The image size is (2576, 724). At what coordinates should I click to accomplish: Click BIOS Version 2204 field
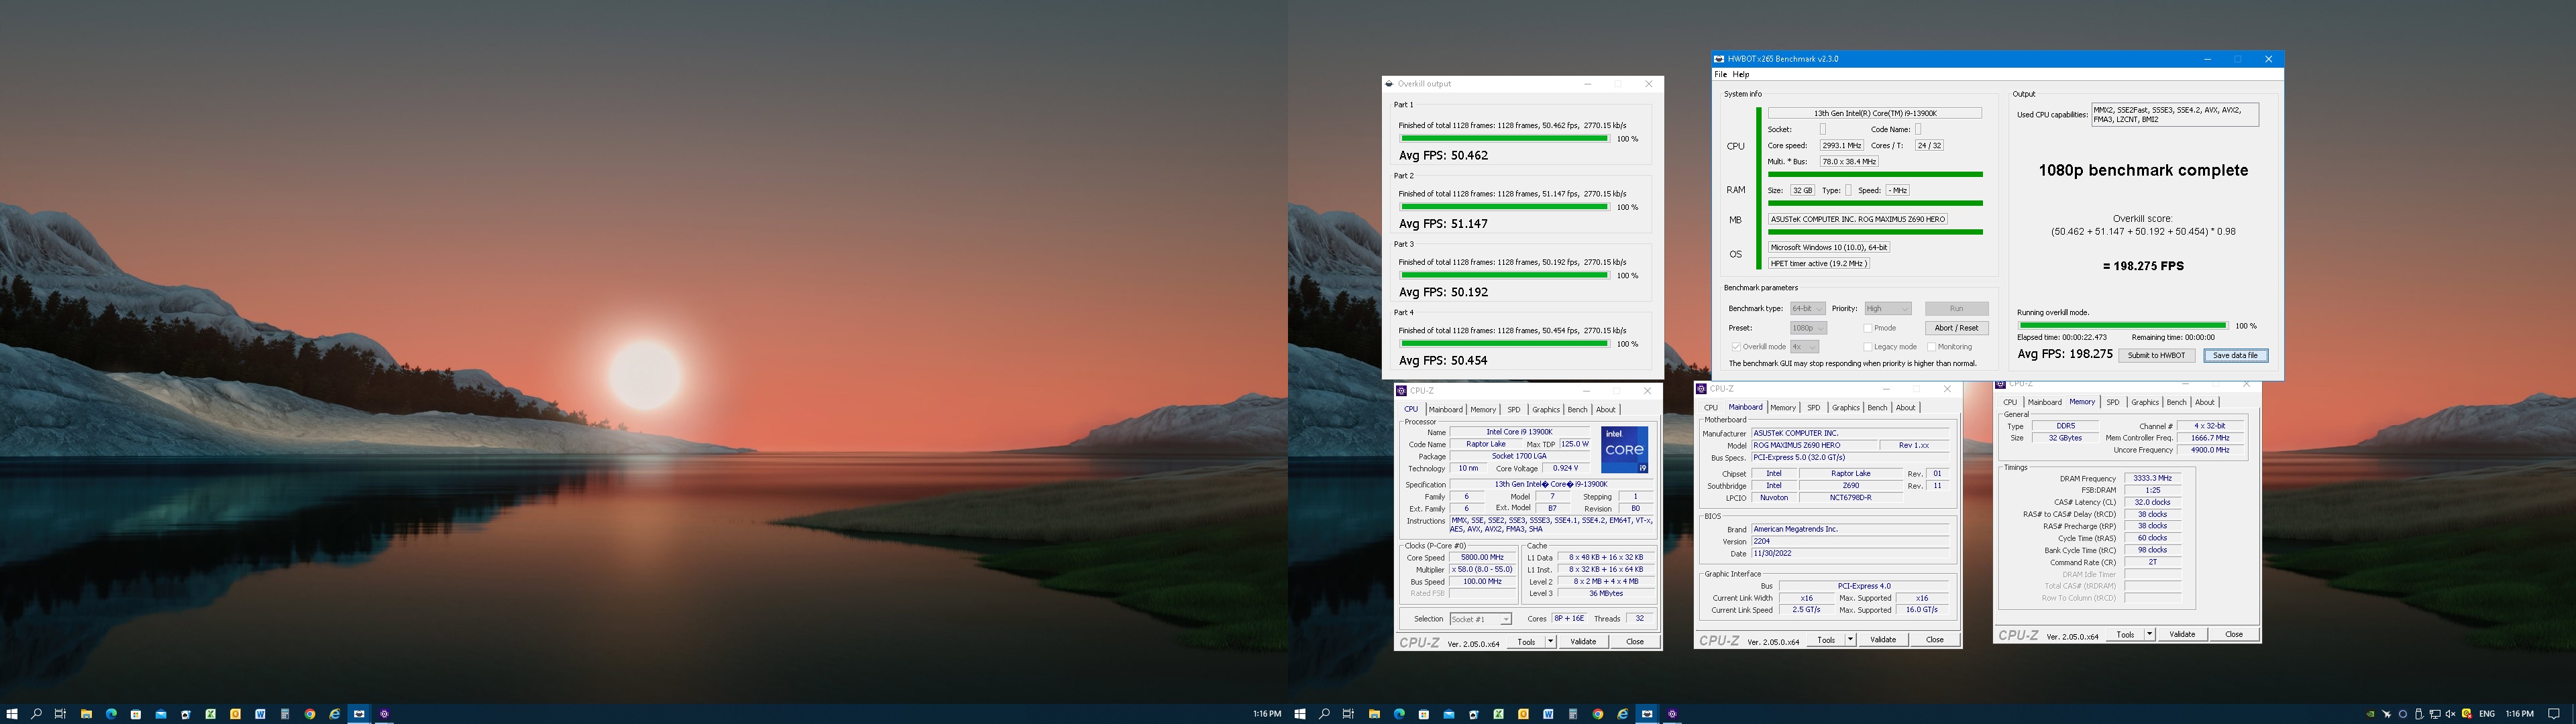click(1851, 542)
